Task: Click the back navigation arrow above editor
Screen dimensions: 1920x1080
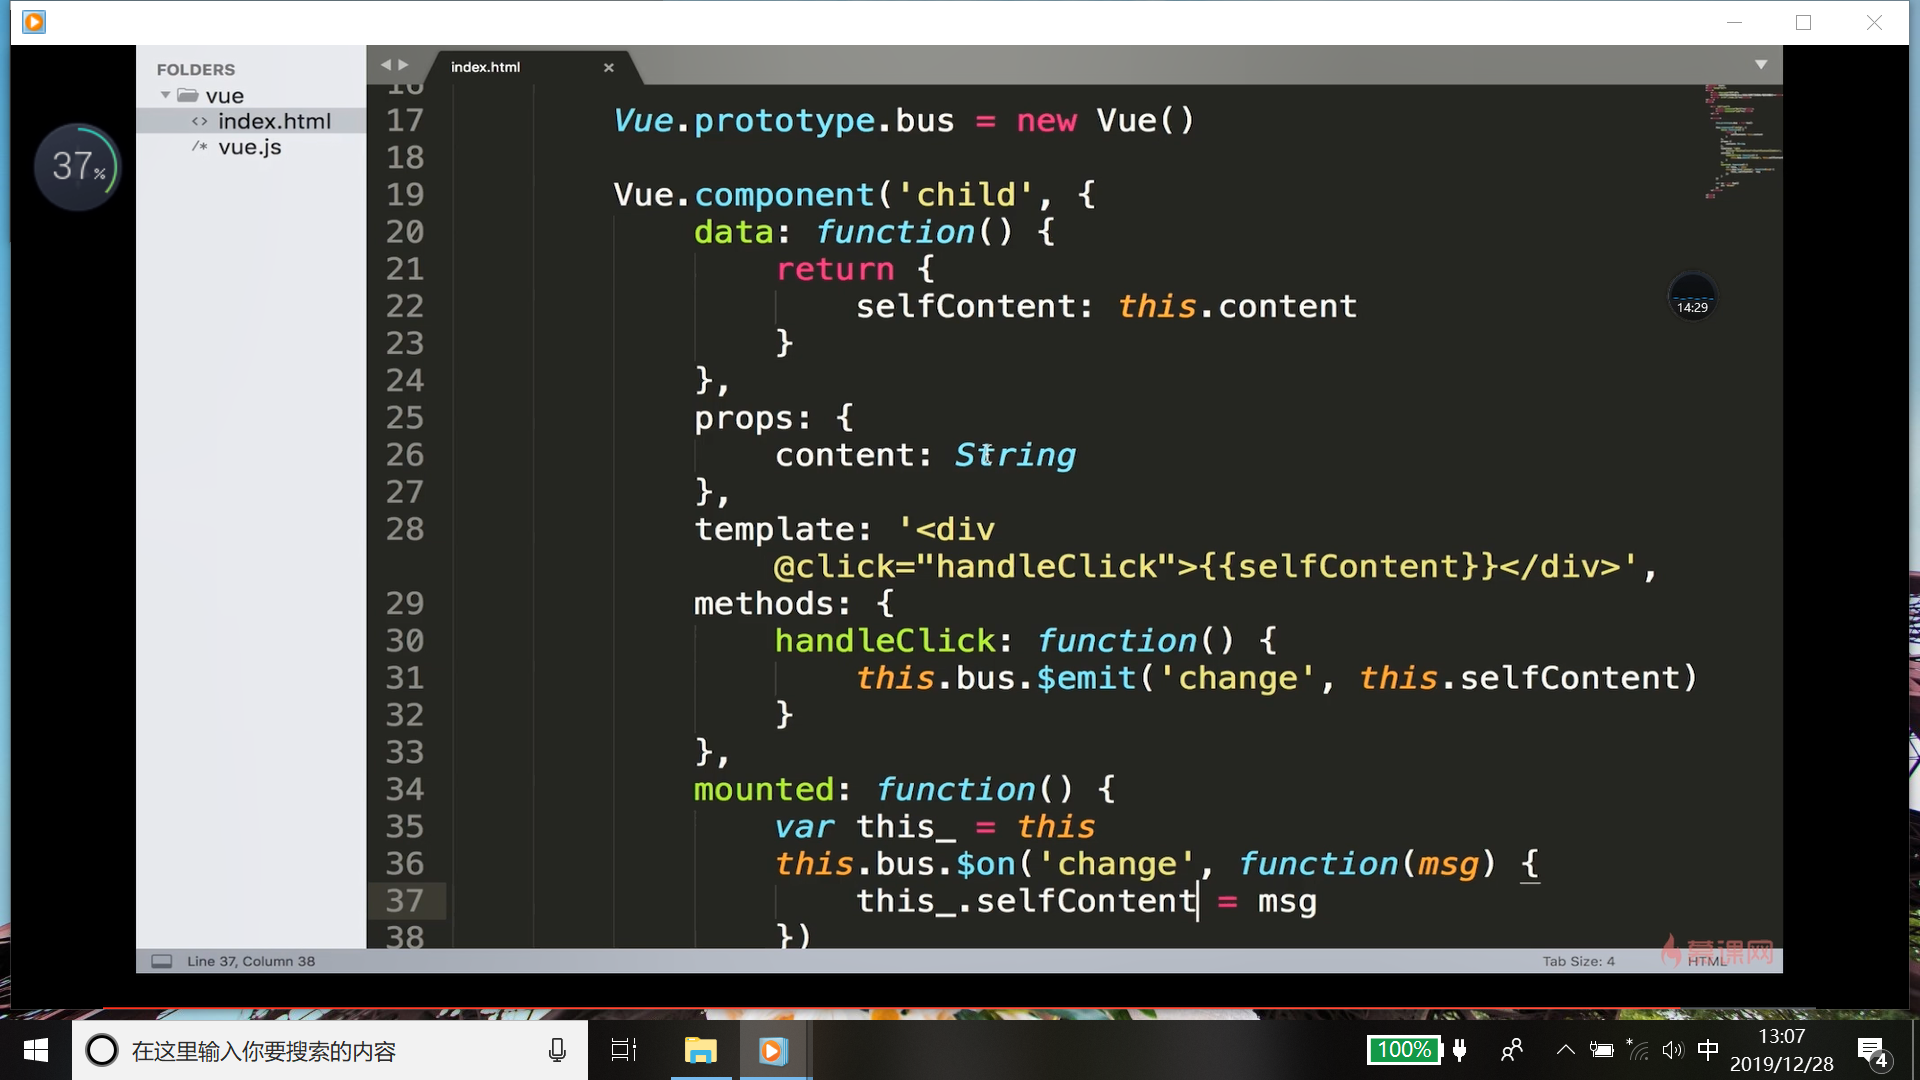Action: point(385,65)
